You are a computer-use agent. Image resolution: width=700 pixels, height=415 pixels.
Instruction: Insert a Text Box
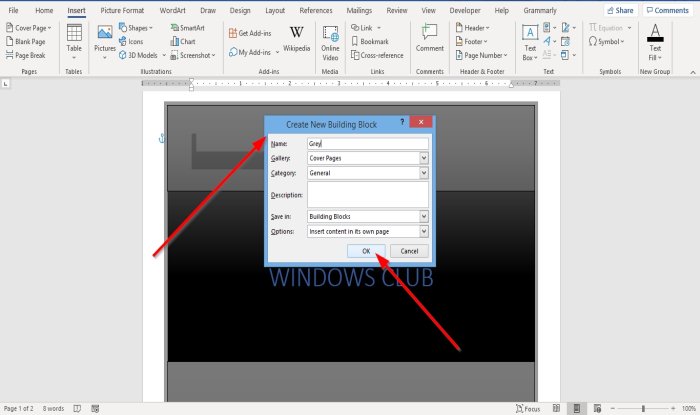(530, 42)
